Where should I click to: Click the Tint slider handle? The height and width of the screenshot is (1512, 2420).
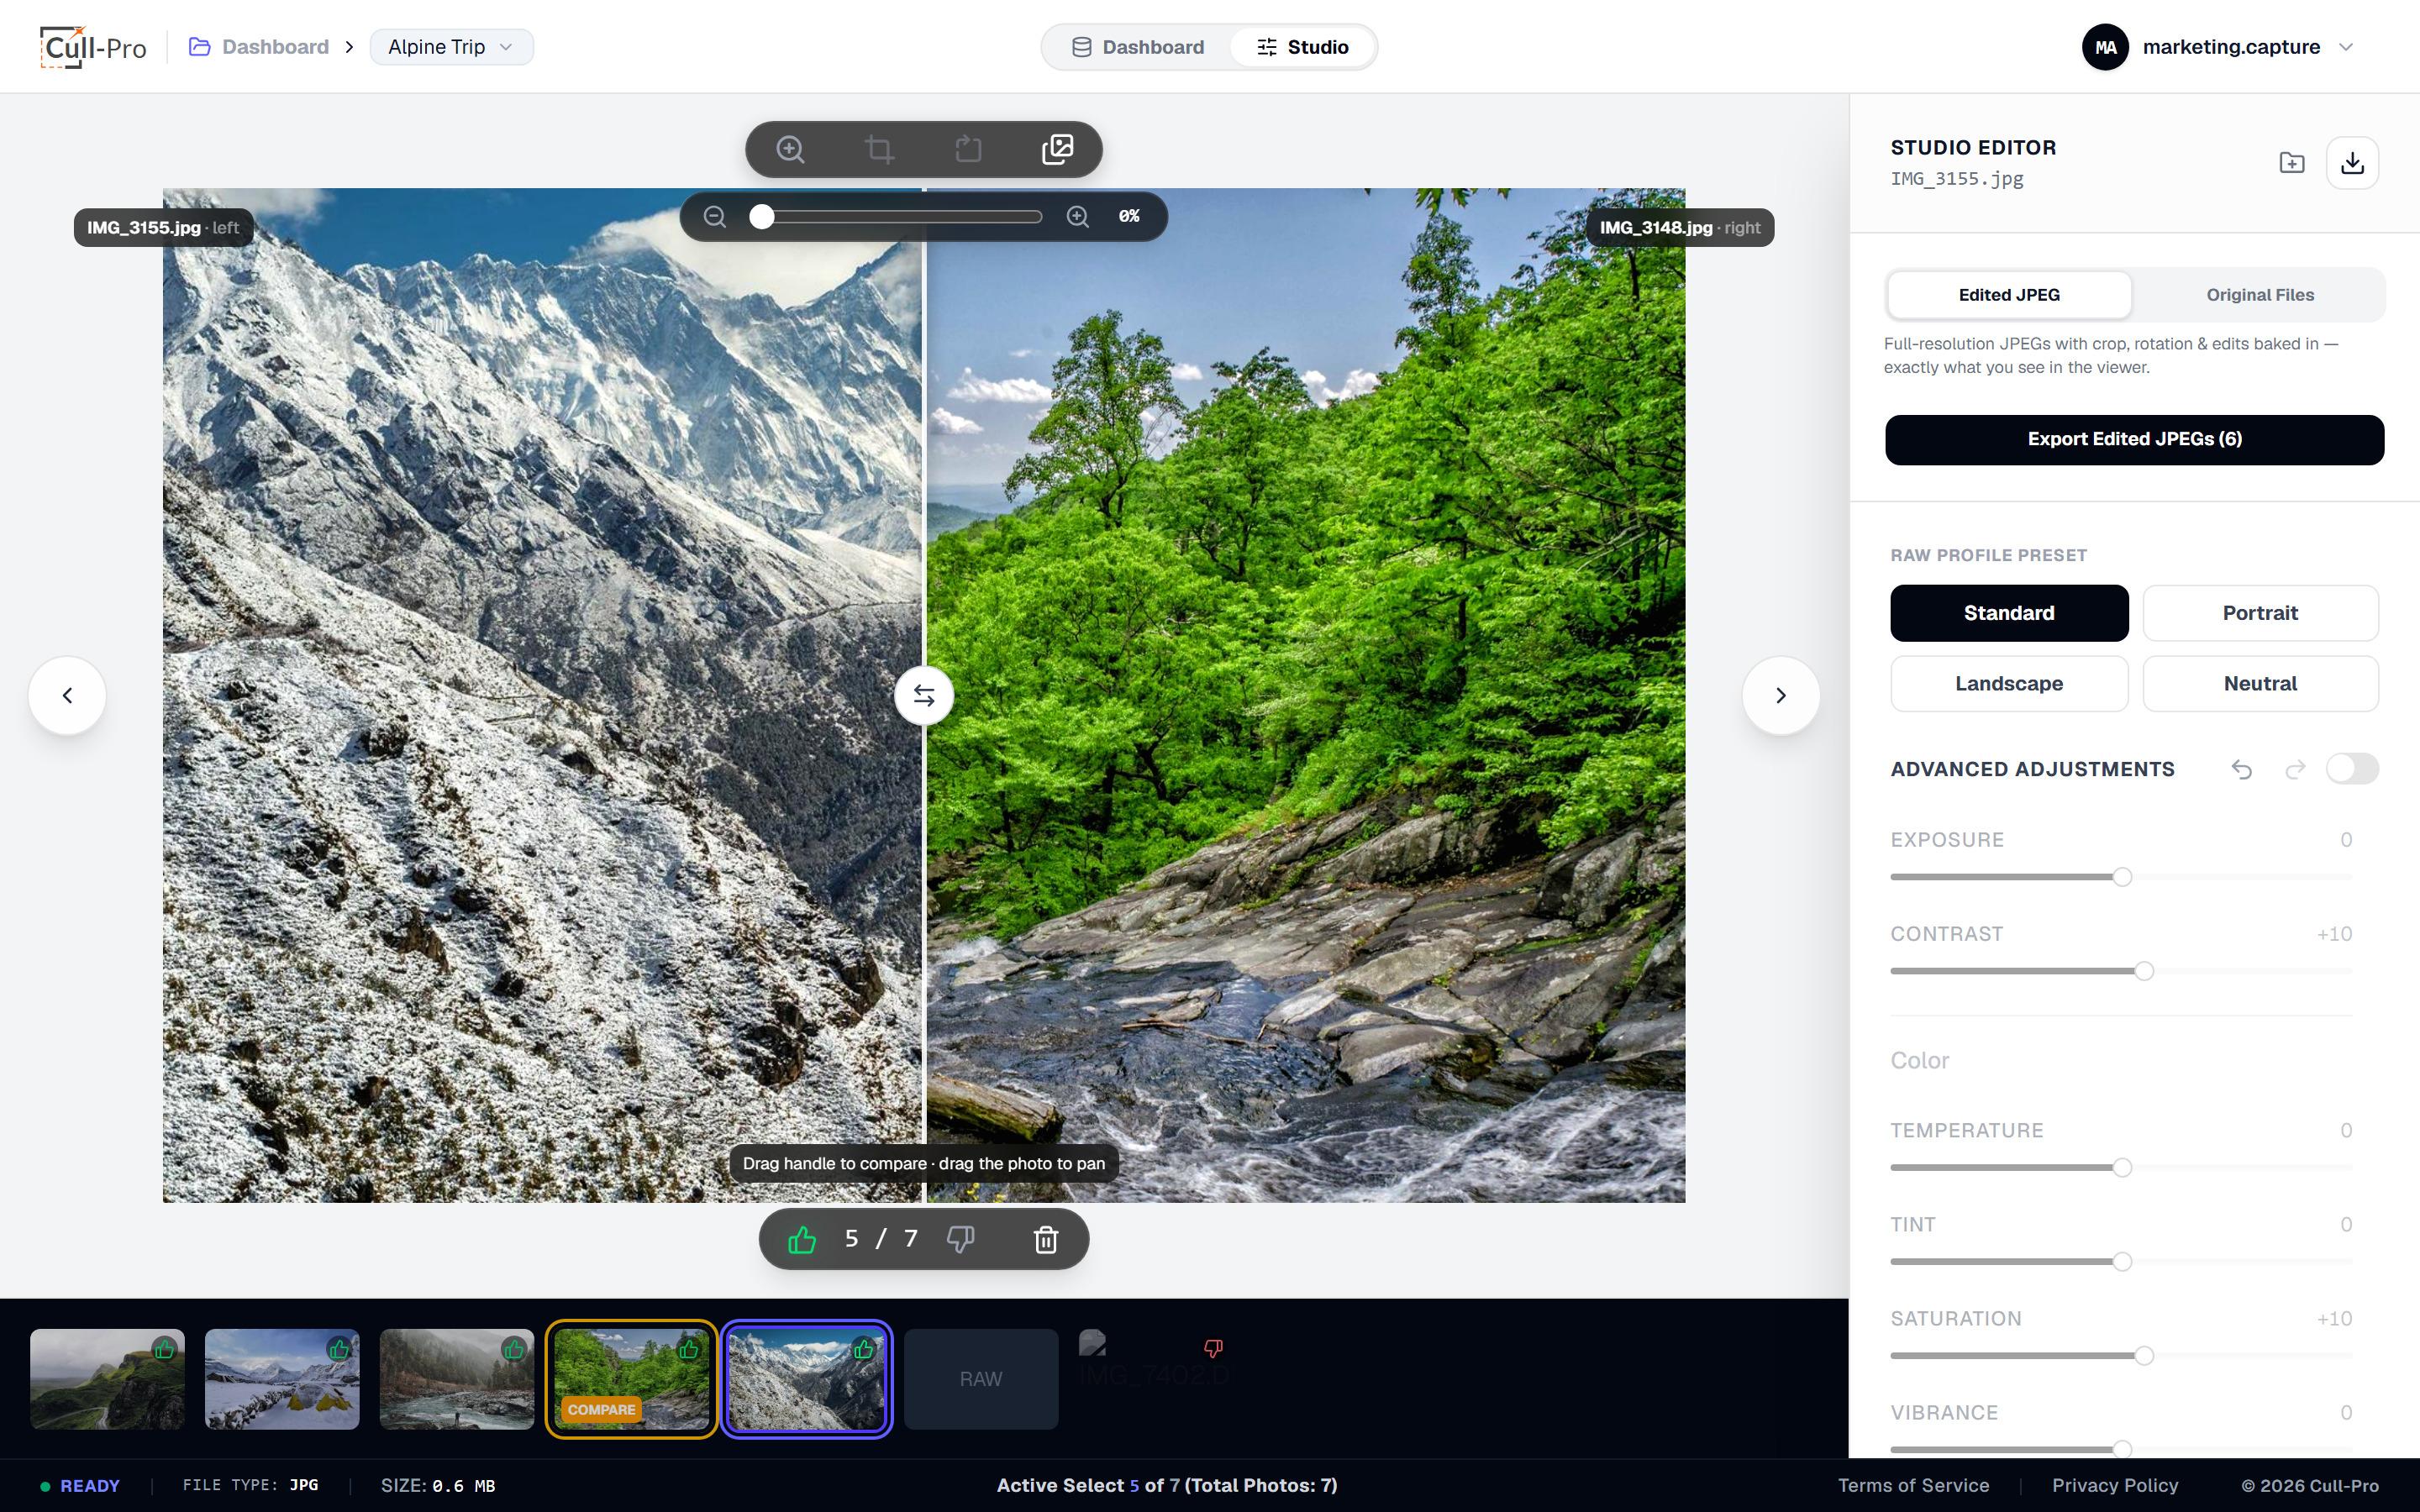click(2122, 1262)
